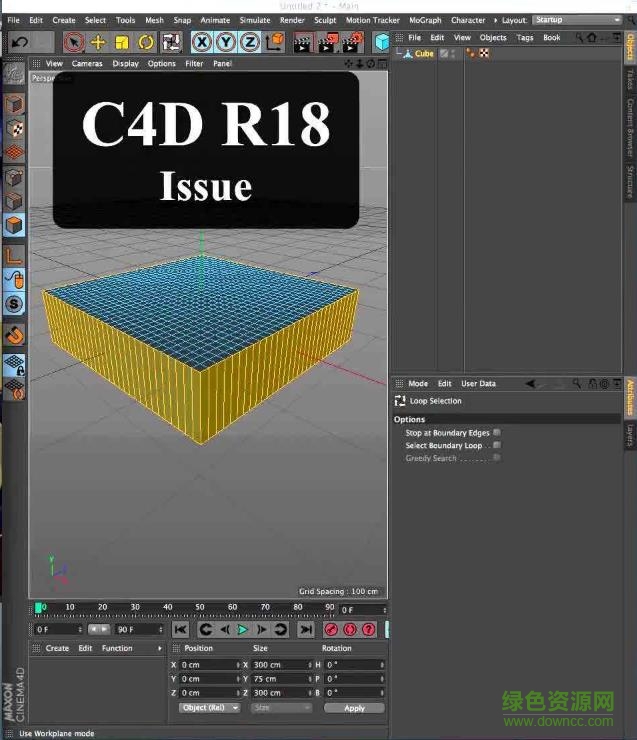
Task: Add a cube primitive from toolbar
Action: click(x=381, y=42)
